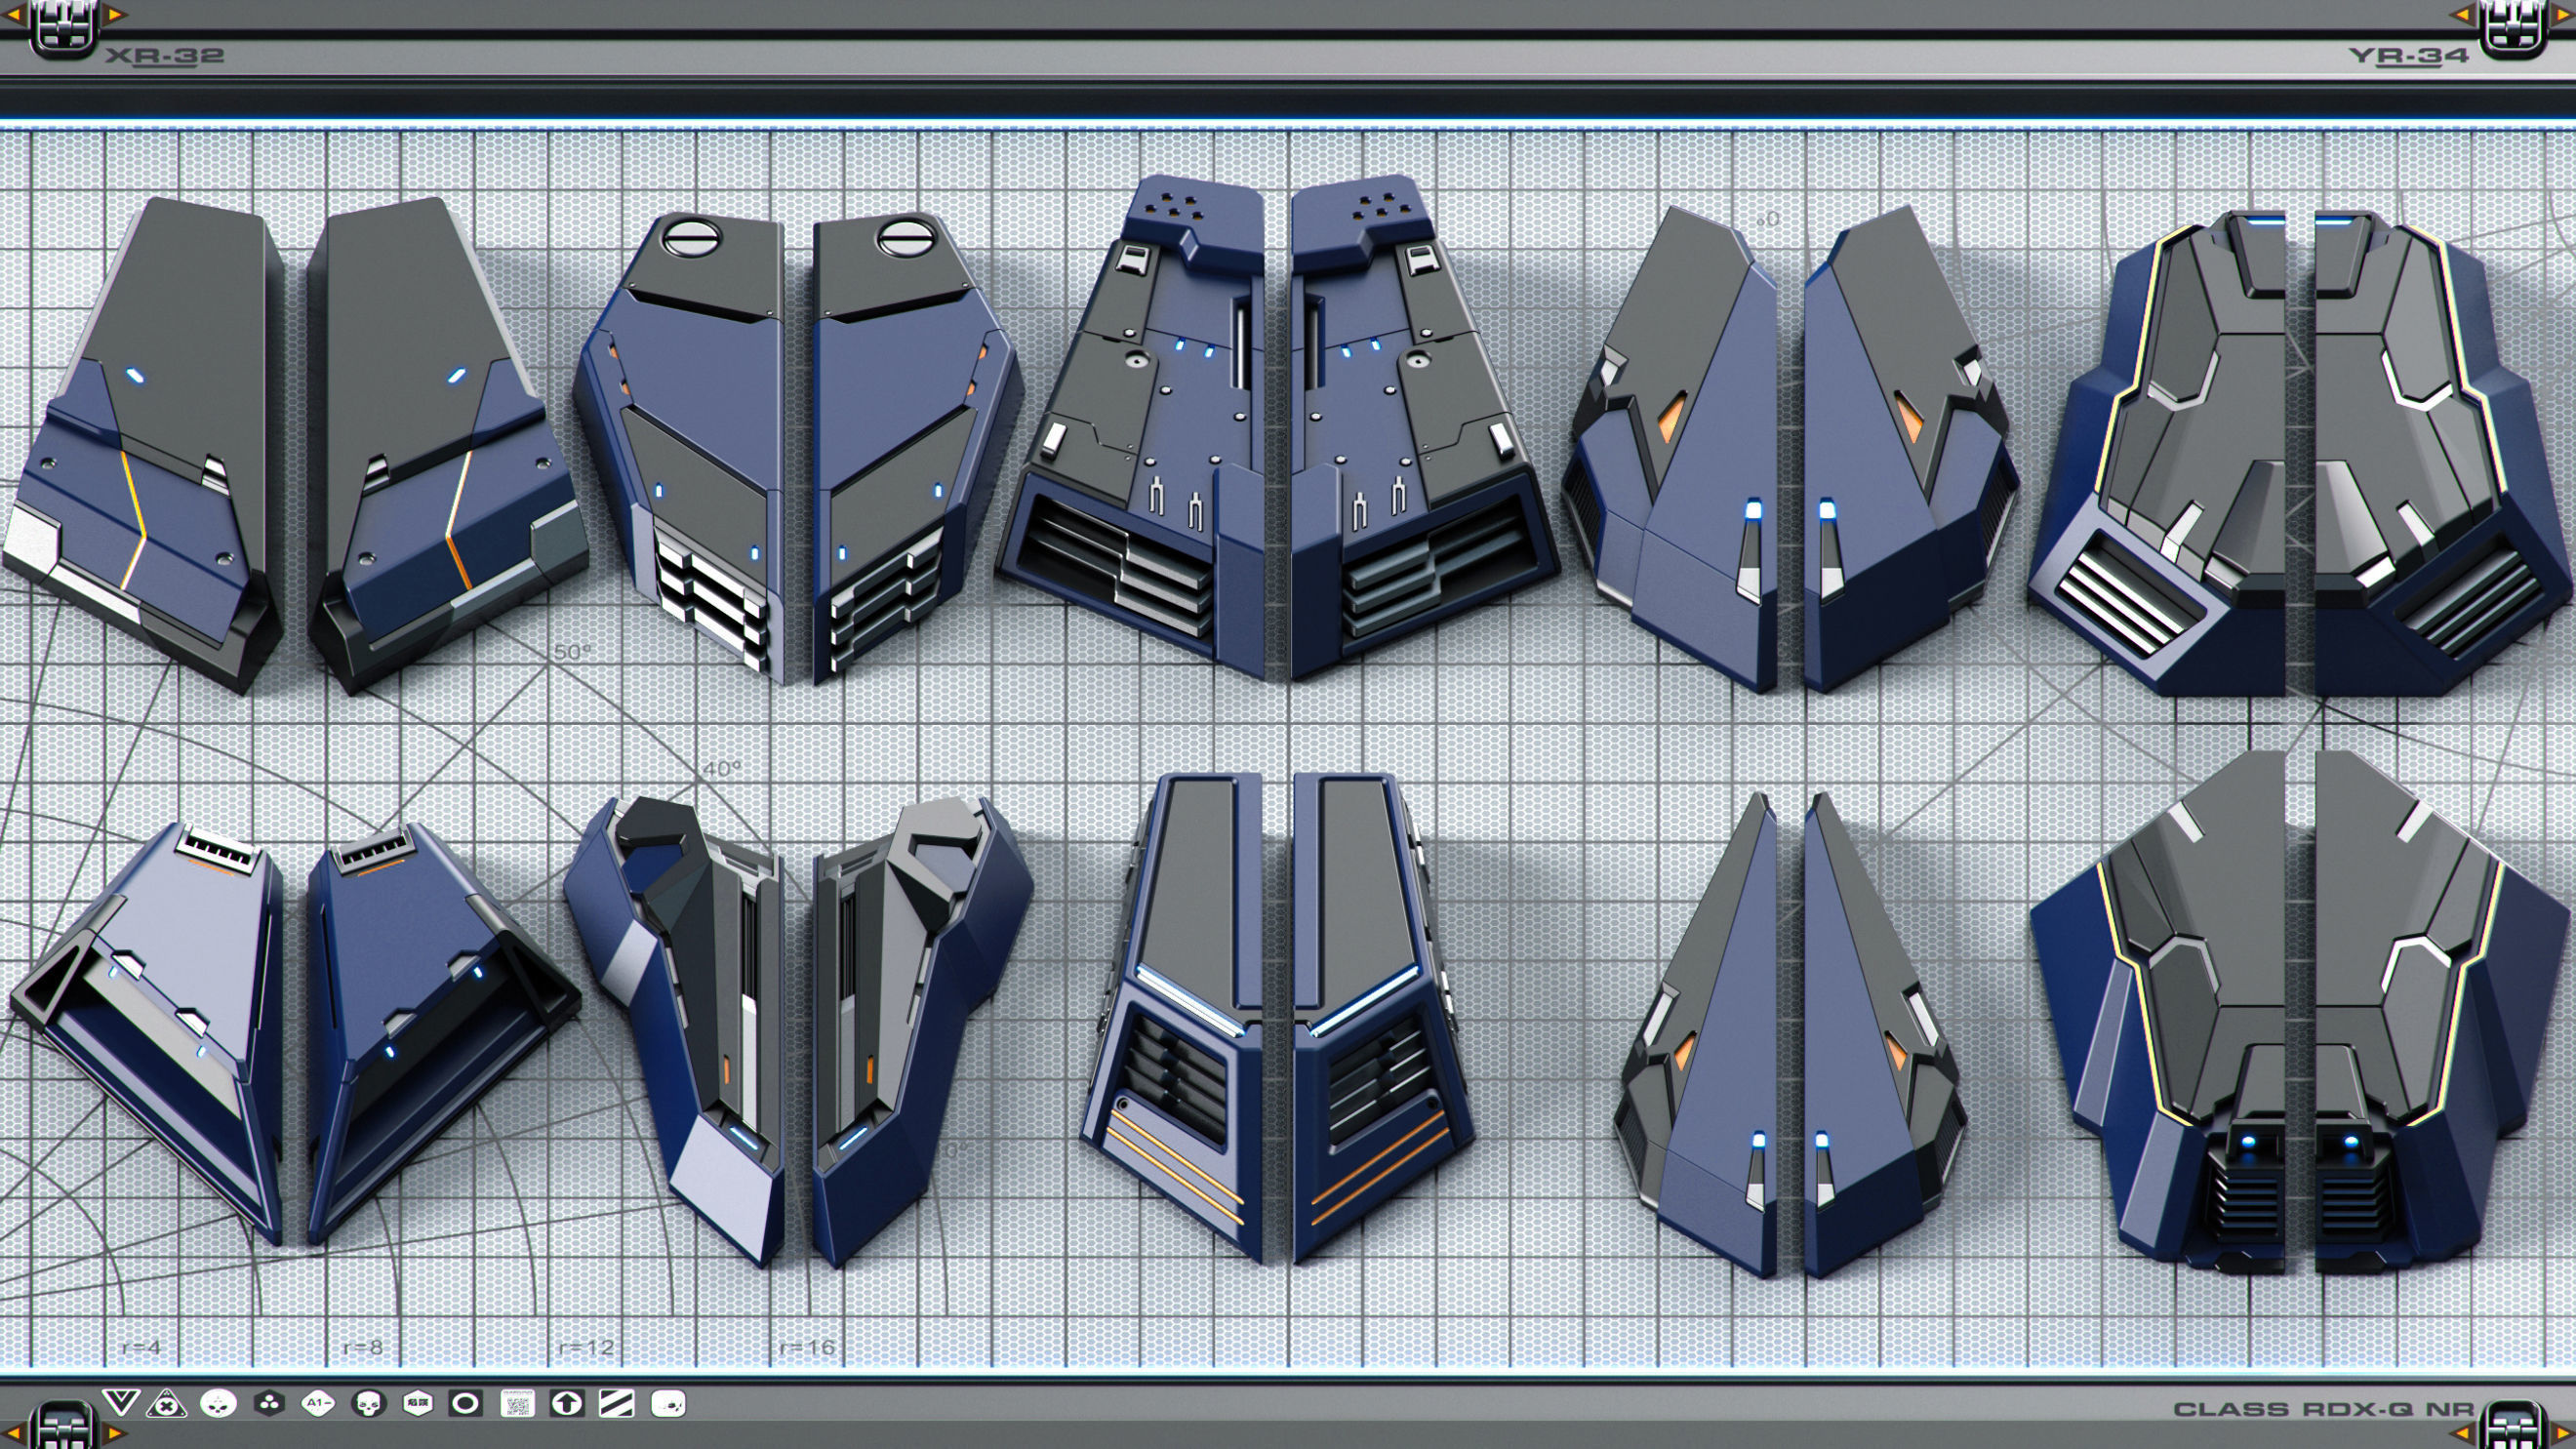Click the A1 diamond badge icon
The width and height of the screenshot is (2576, 1449).
pyautogui.click(x=318, y=1404)
